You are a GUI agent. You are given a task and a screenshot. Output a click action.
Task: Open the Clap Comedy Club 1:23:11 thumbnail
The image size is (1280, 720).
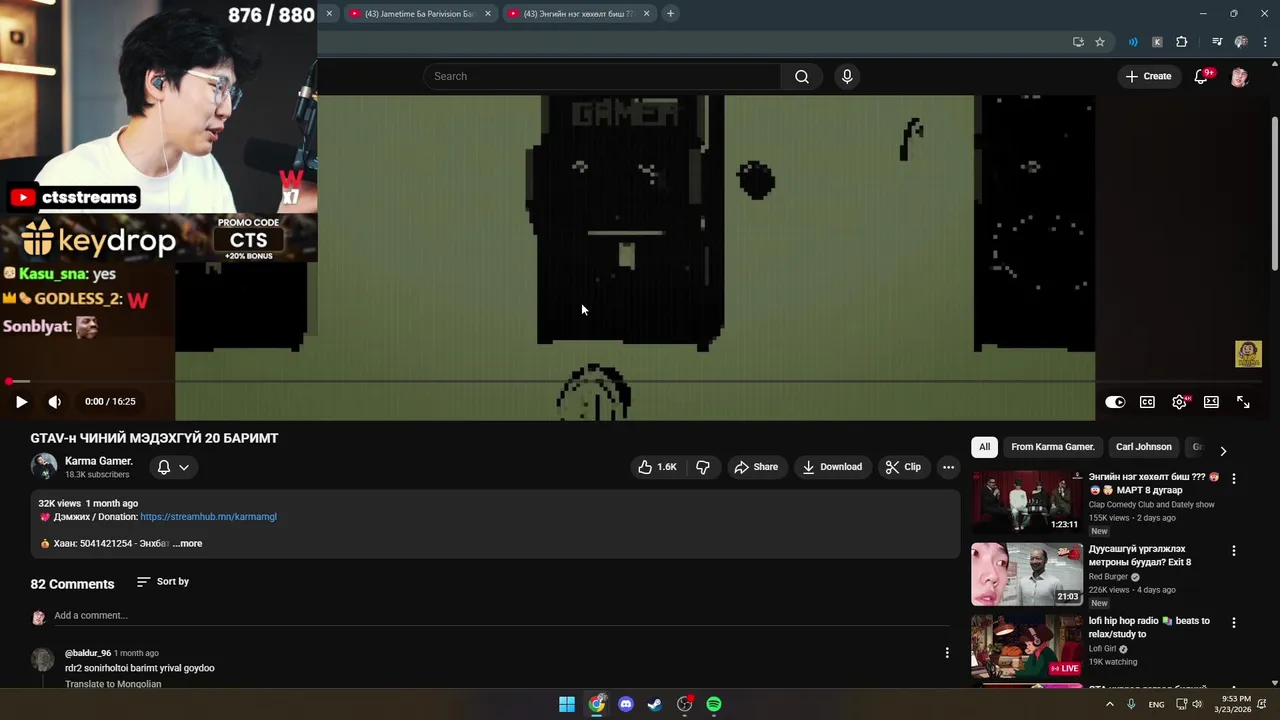(x=1027, y=502)
